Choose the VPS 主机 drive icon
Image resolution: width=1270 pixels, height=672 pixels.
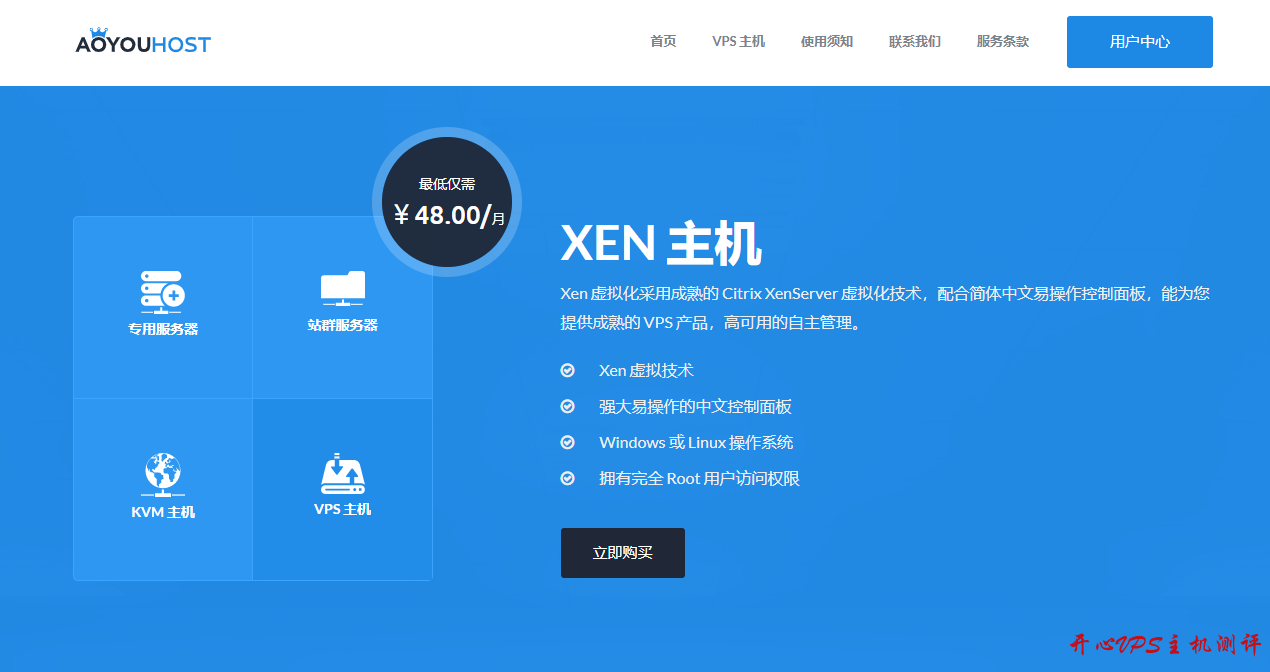click(342, 474)
